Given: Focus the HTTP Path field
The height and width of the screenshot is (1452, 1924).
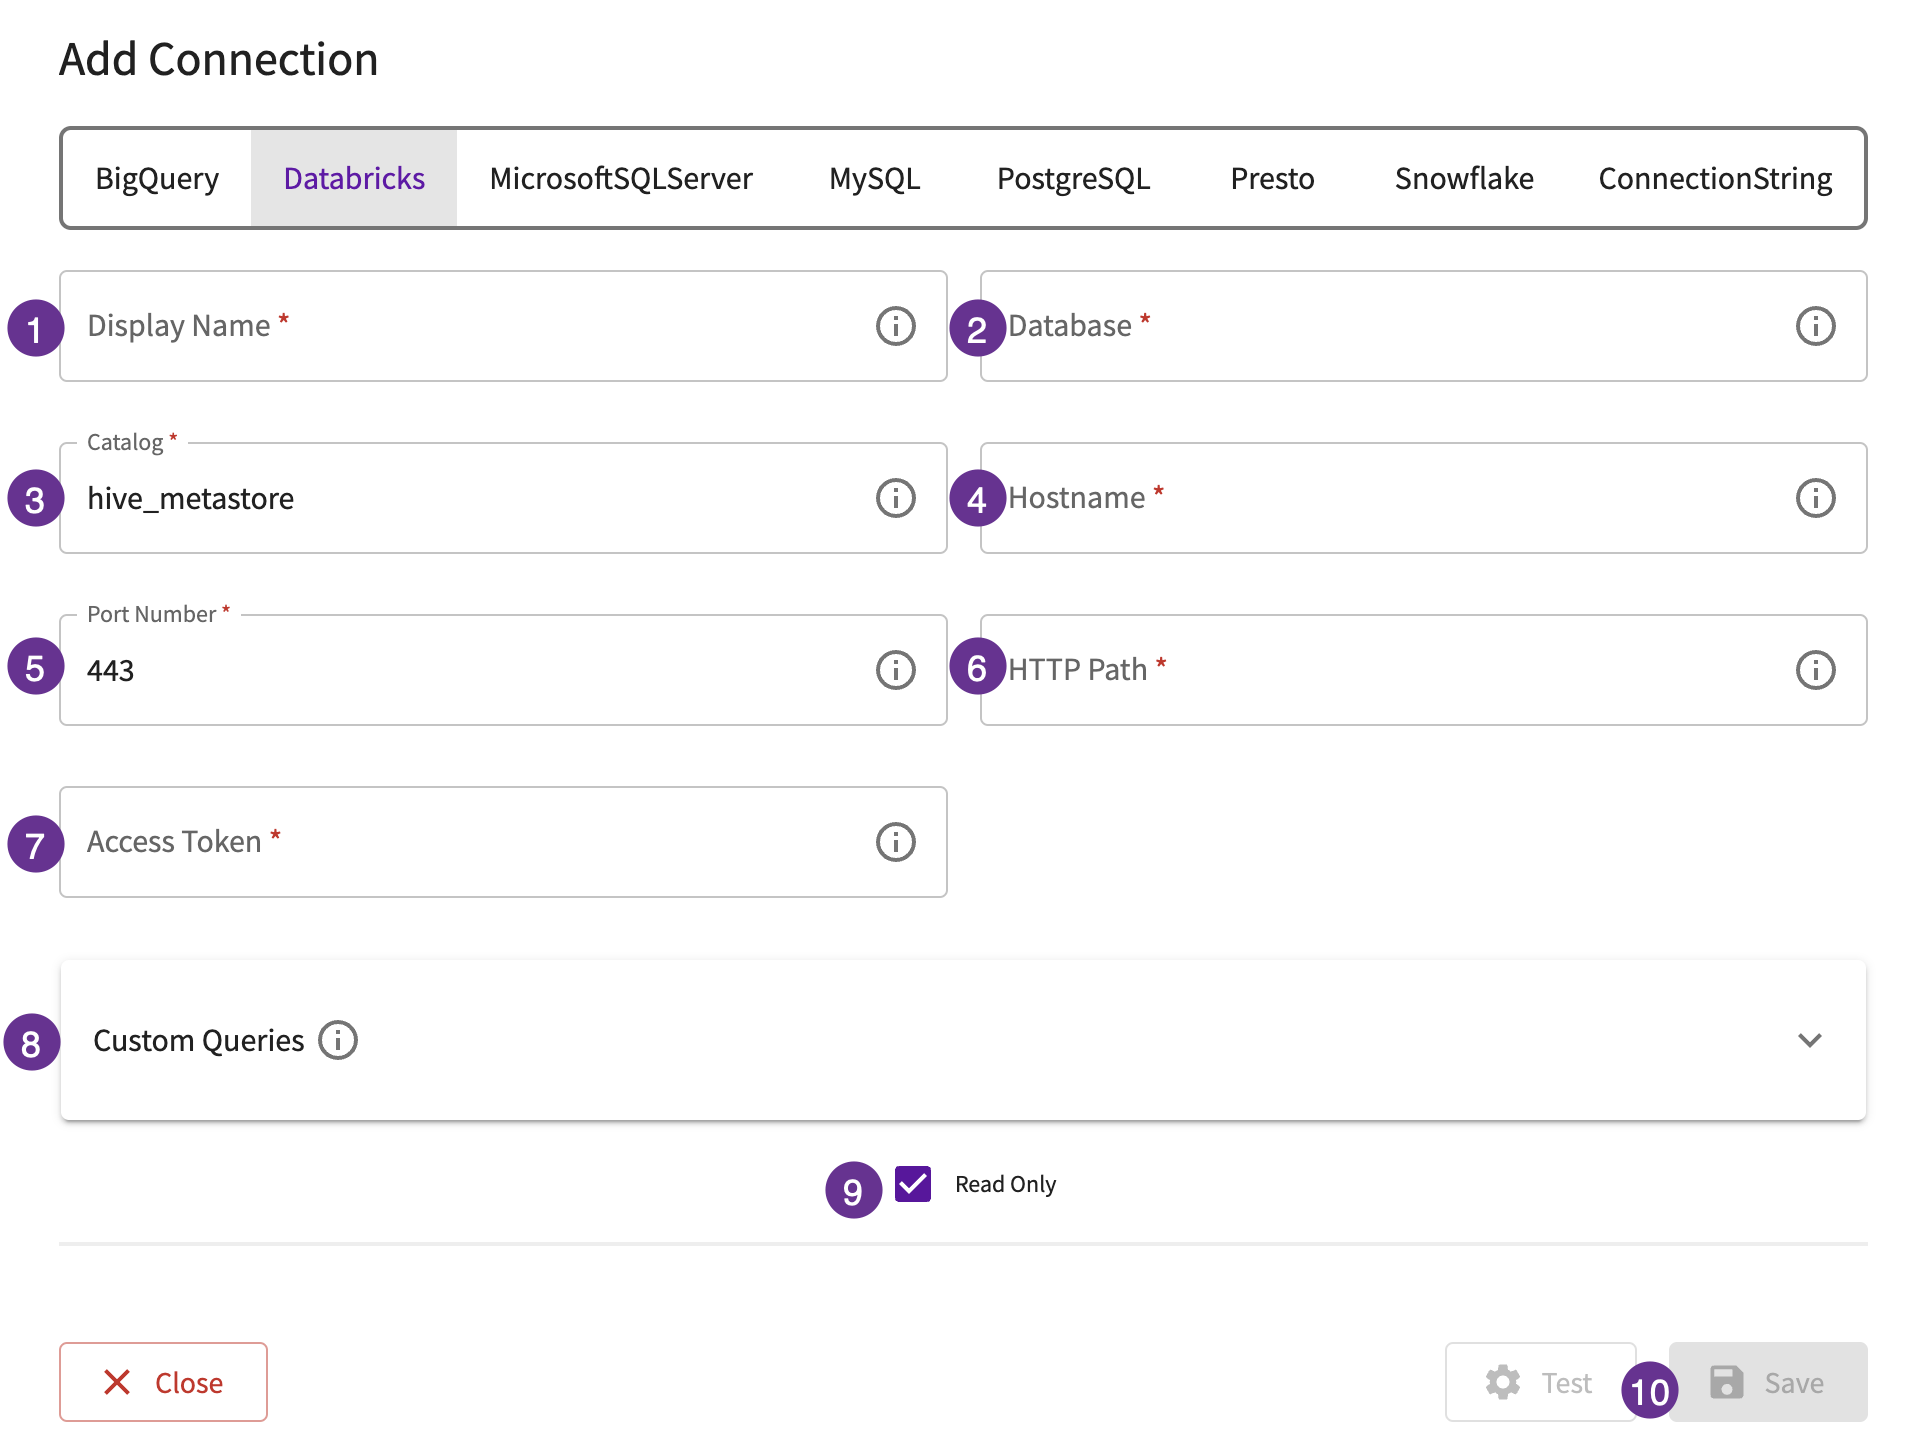Looking at the screenshot, I should point(1423,670).
